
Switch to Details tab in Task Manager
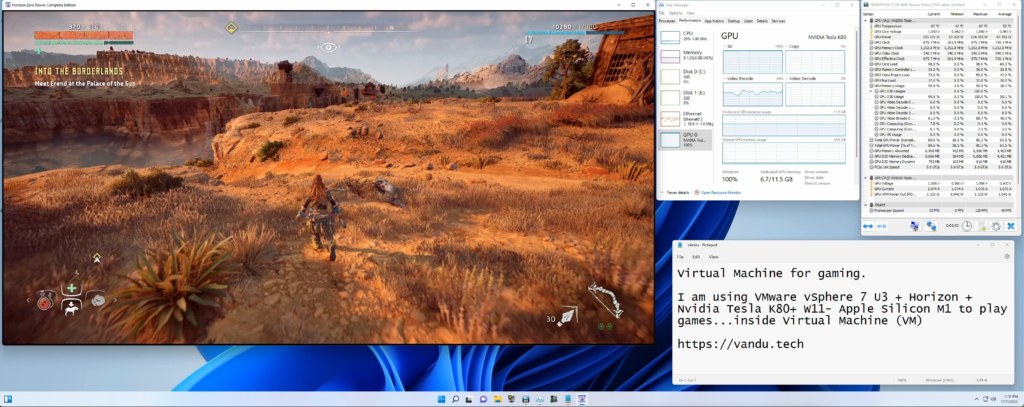click(762, 21)
